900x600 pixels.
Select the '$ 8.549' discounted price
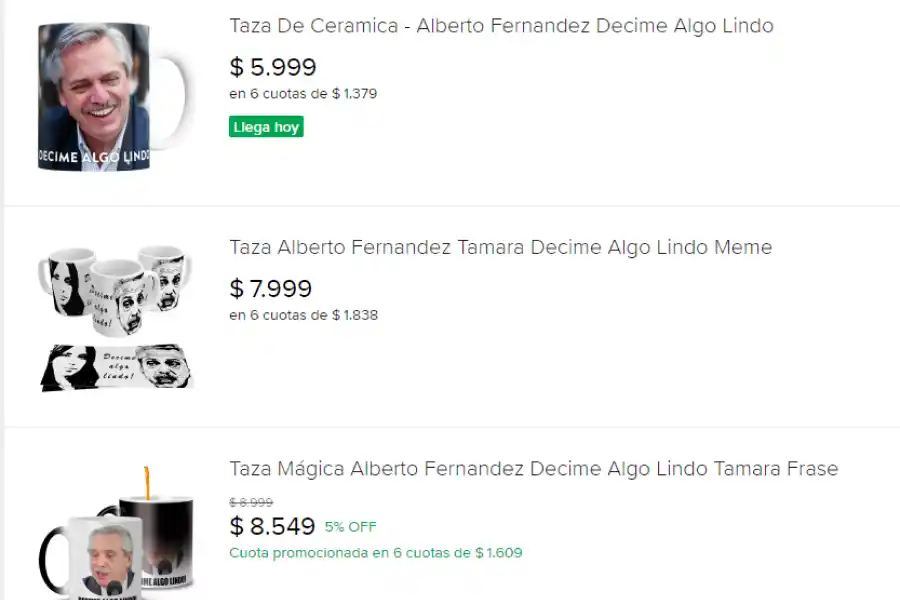coord(272,526)
